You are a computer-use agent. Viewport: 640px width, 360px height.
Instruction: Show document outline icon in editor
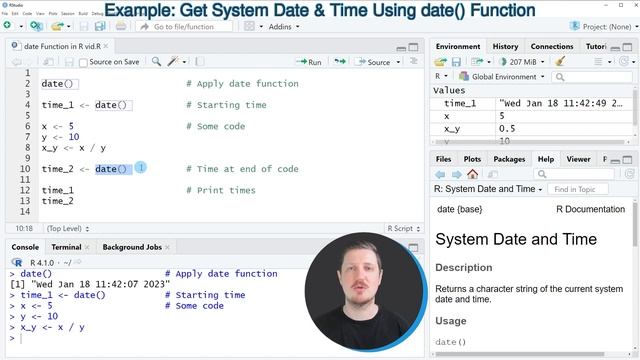tap(413, 61)
